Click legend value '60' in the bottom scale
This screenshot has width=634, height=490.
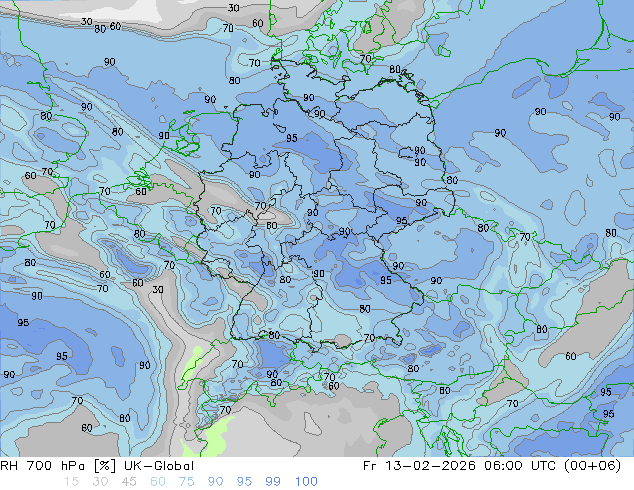click(158, 482)
